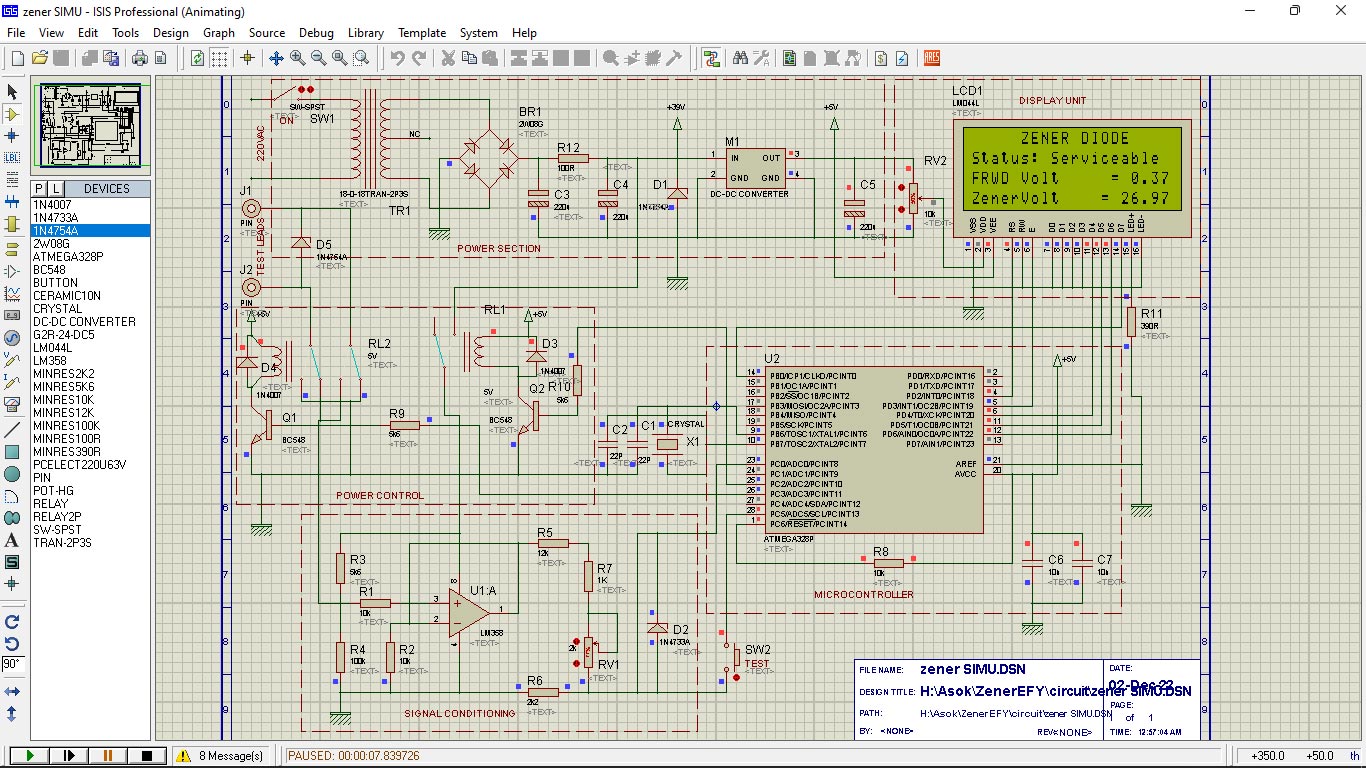Stop the simulation

coord(146,756)
